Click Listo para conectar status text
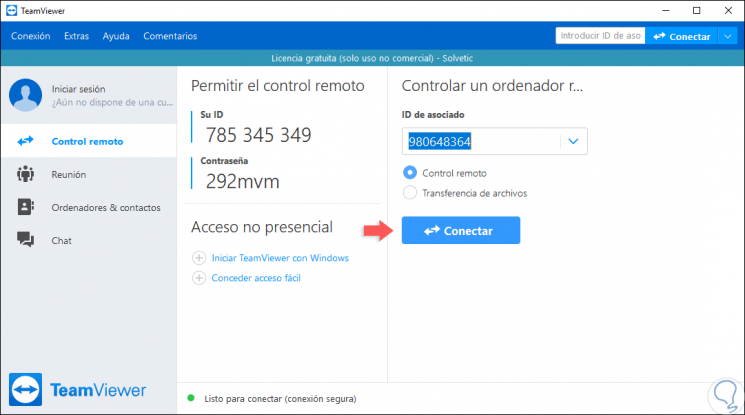 point(280,399)
